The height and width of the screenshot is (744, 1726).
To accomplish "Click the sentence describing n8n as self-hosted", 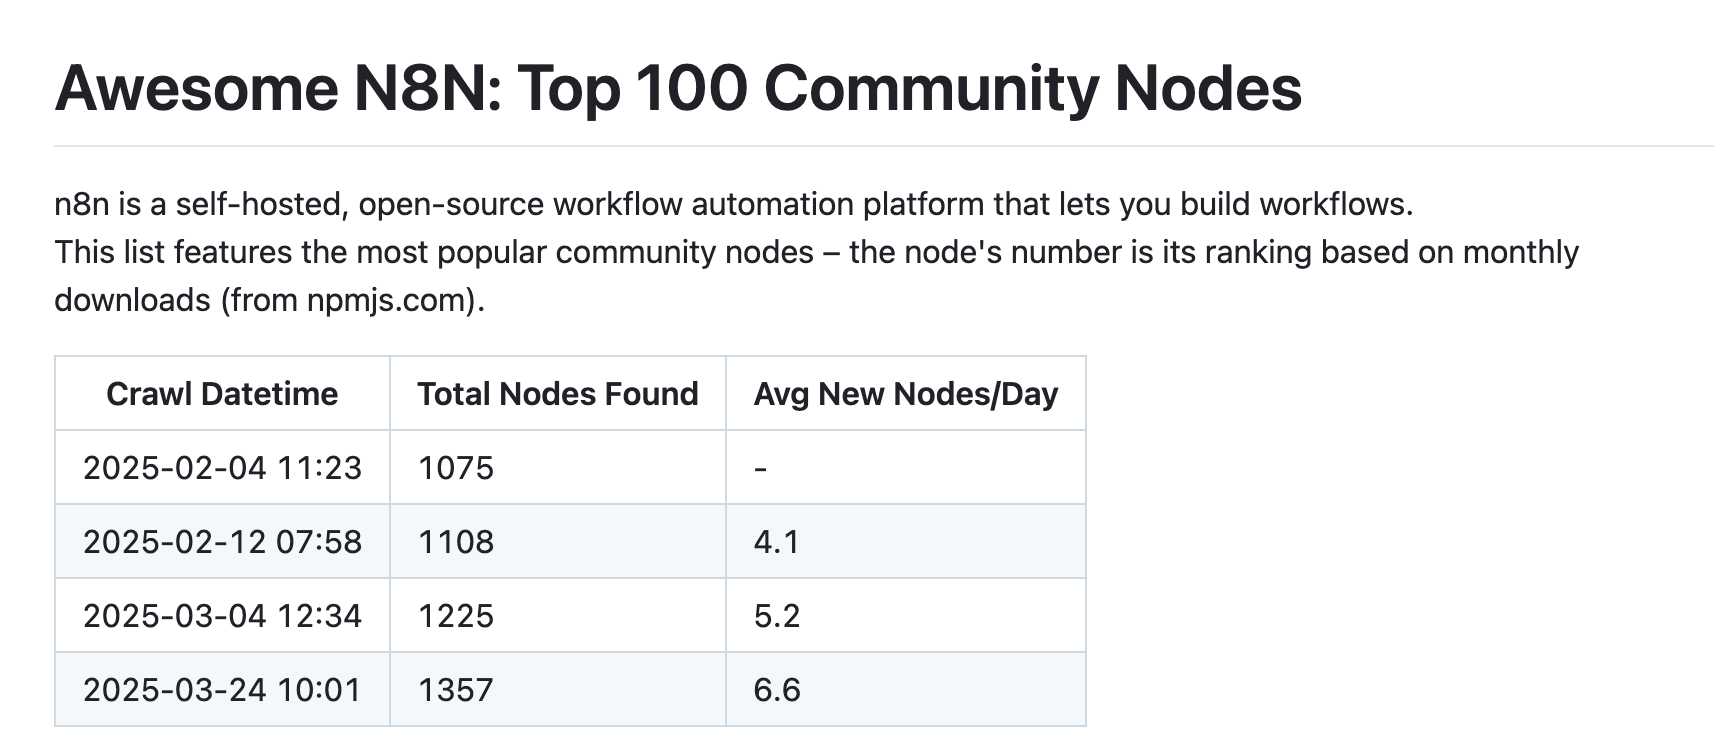I will coord(733,204).
